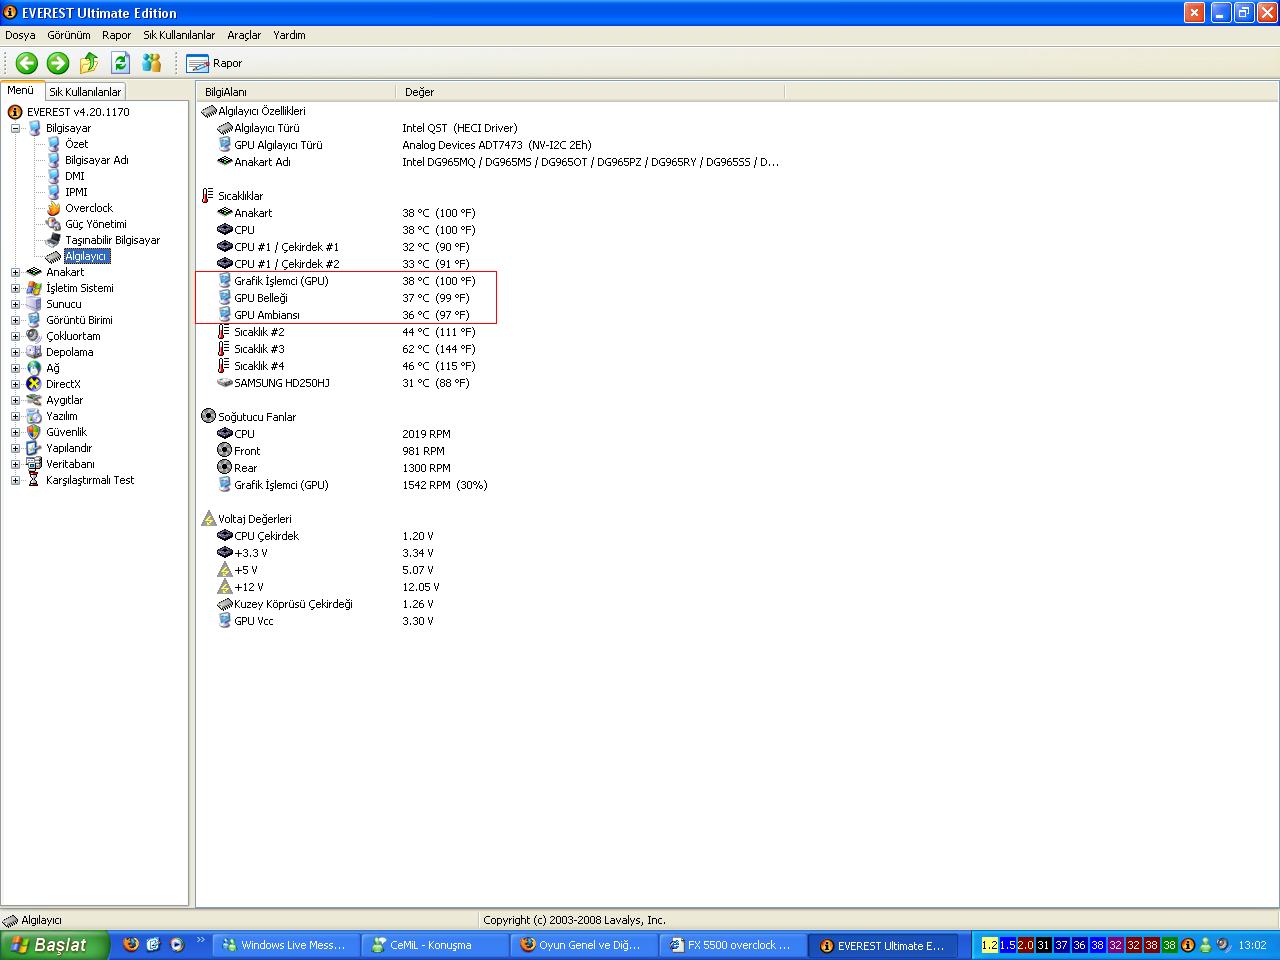The image size is (1280, 960).
Task: Click the users icon in toolbar
Action: (x=152, y=63)
